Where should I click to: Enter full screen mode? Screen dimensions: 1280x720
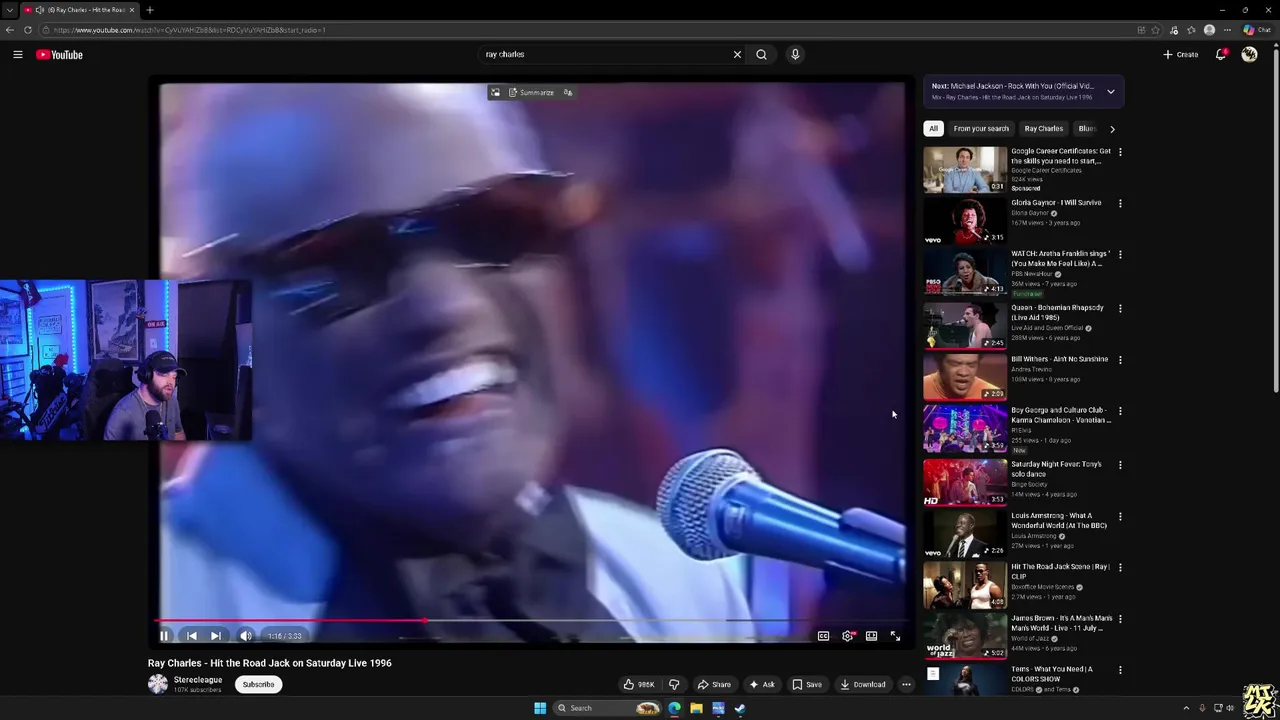click(896, 636)
